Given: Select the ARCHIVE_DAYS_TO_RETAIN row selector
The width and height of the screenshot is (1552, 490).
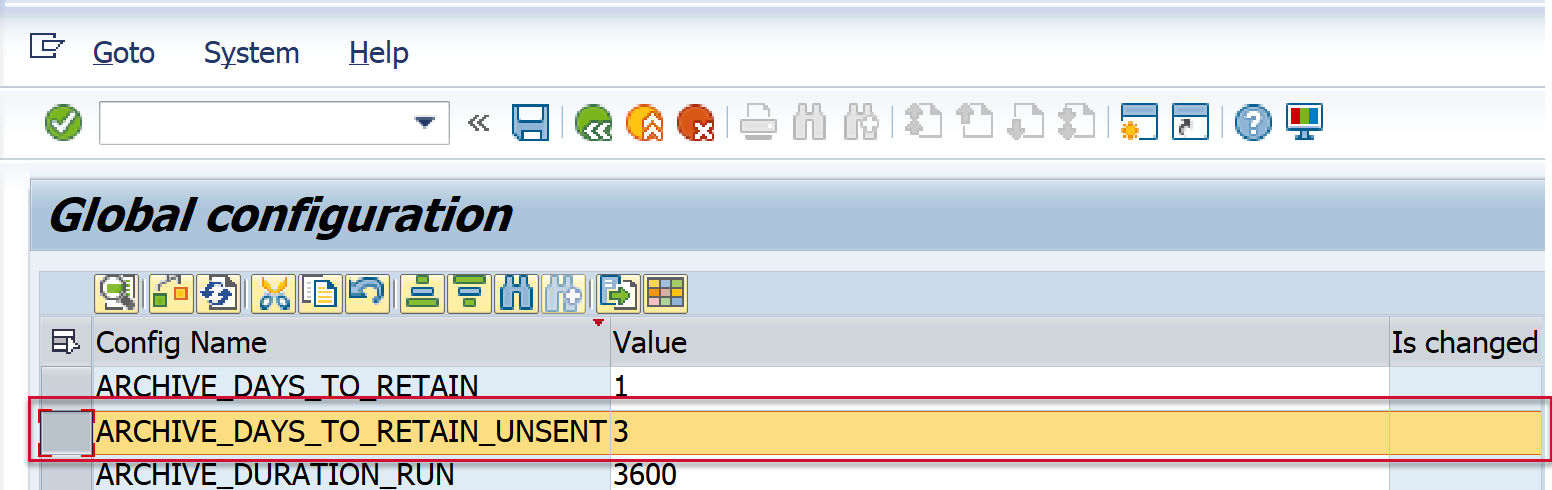Looking at the screenshot, I should click(x=65, y=385).
